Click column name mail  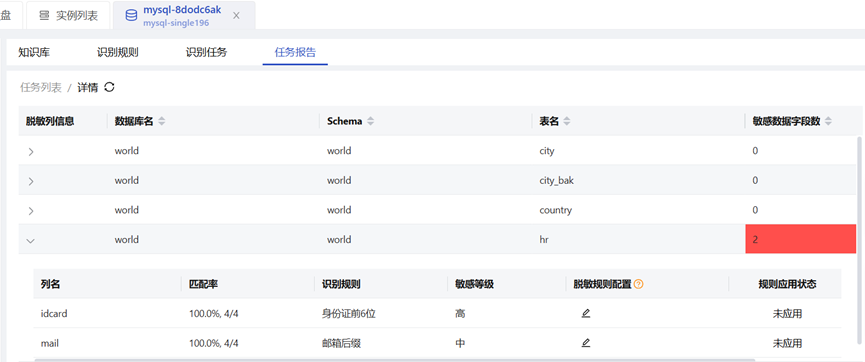[x=50, y=343]
